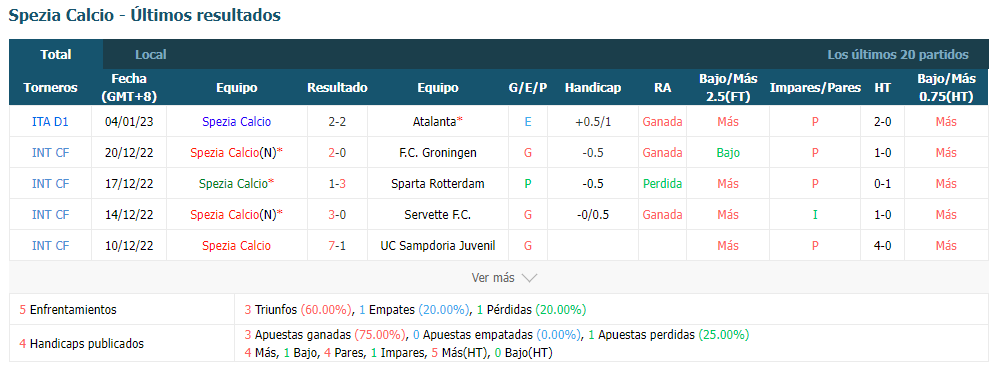Open INT CF tournament for 20/12/22 match

pos(50,153)
